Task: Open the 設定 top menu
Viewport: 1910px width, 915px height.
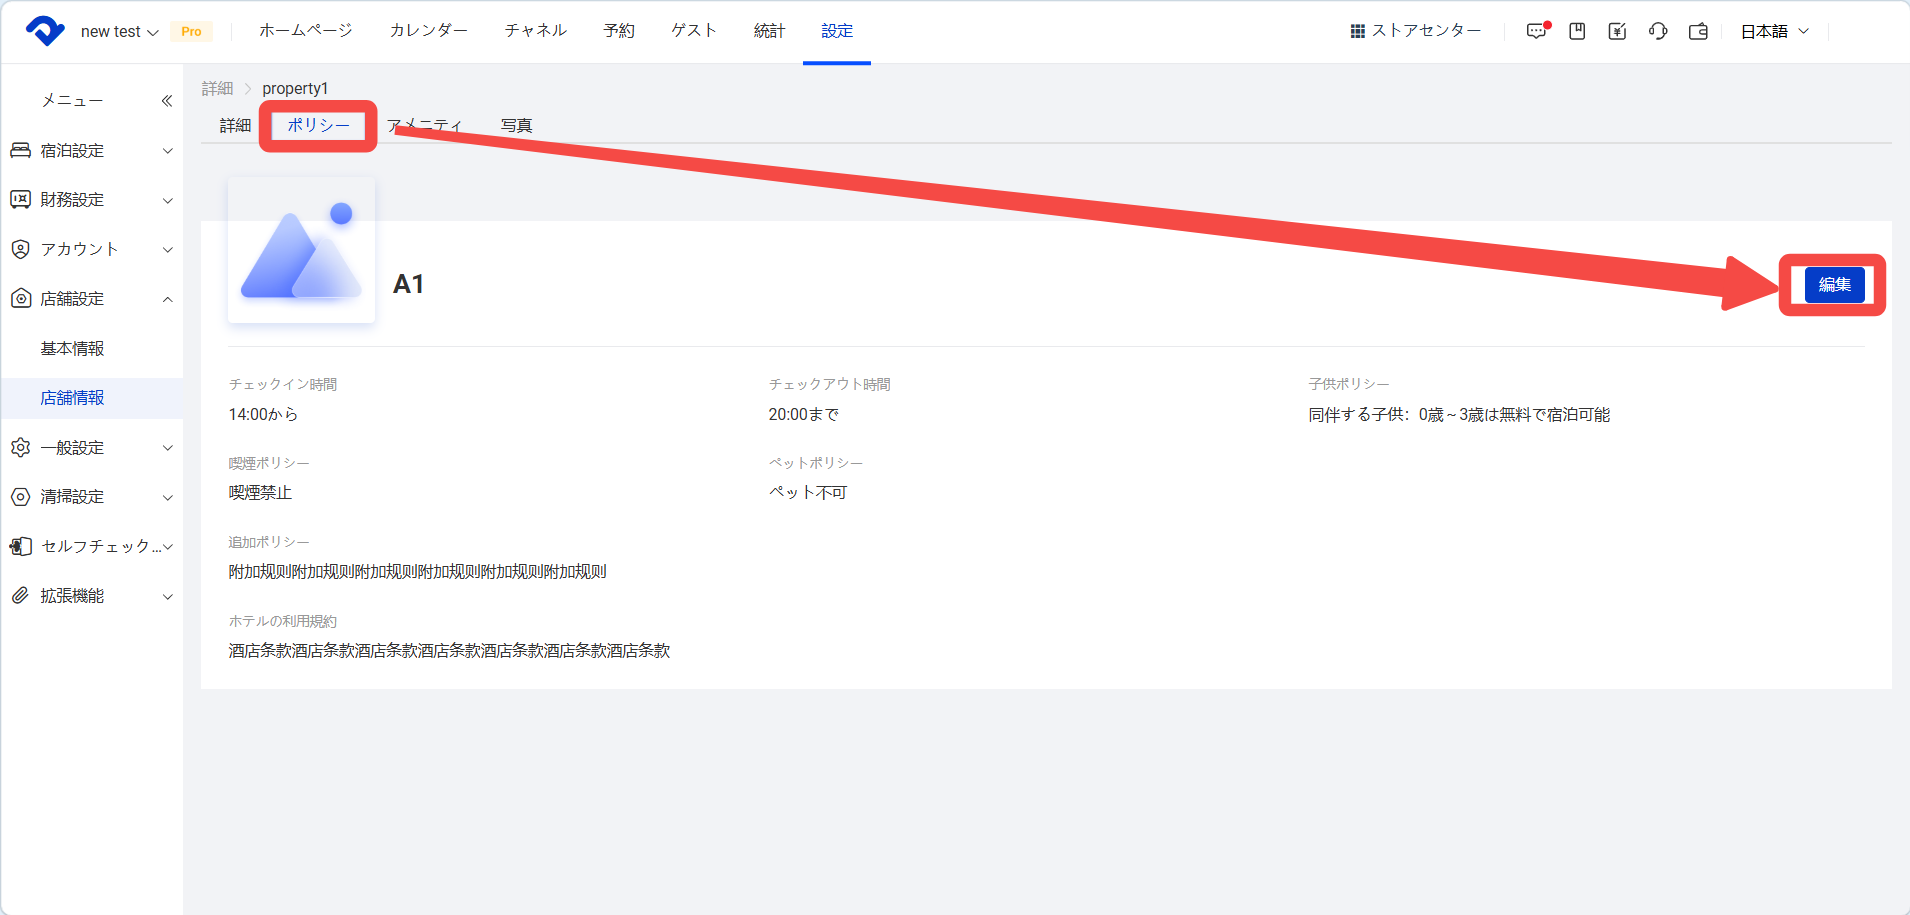Action: click(837, 31)
